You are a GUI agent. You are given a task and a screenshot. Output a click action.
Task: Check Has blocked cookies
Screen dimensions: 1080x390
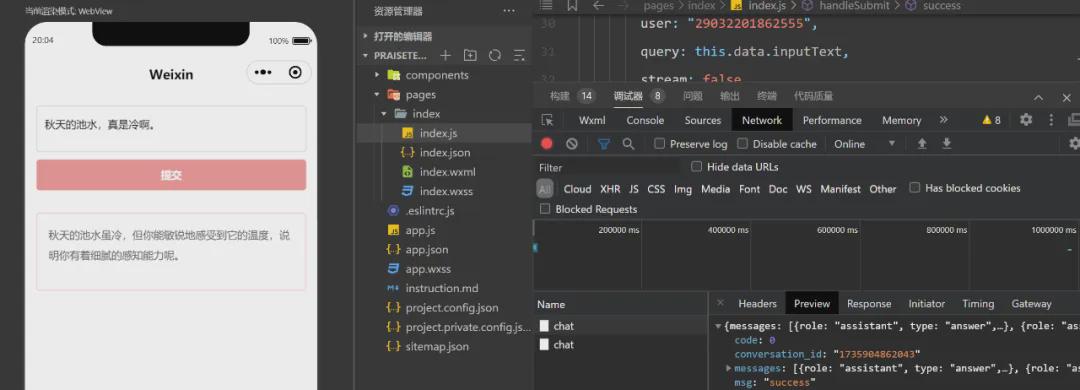pos(915,187)
